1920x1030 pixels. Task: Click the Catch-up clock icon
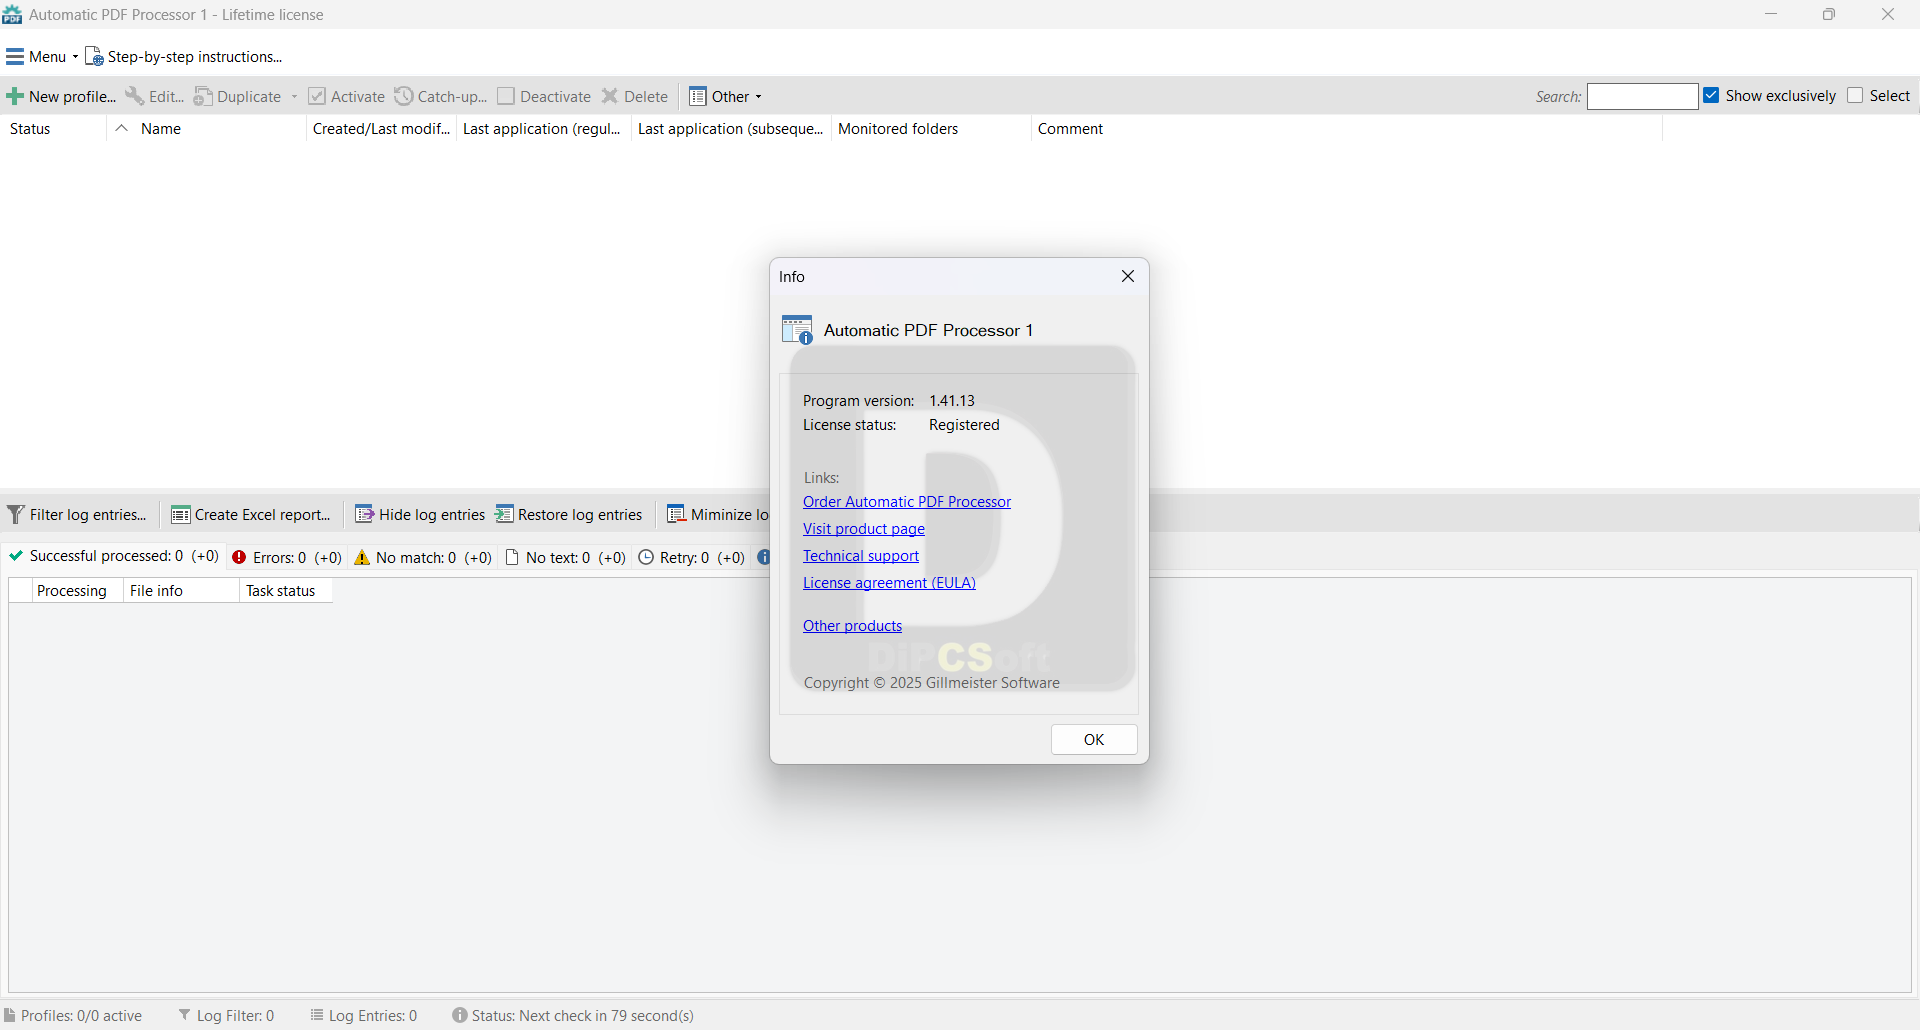coord(404,96)
